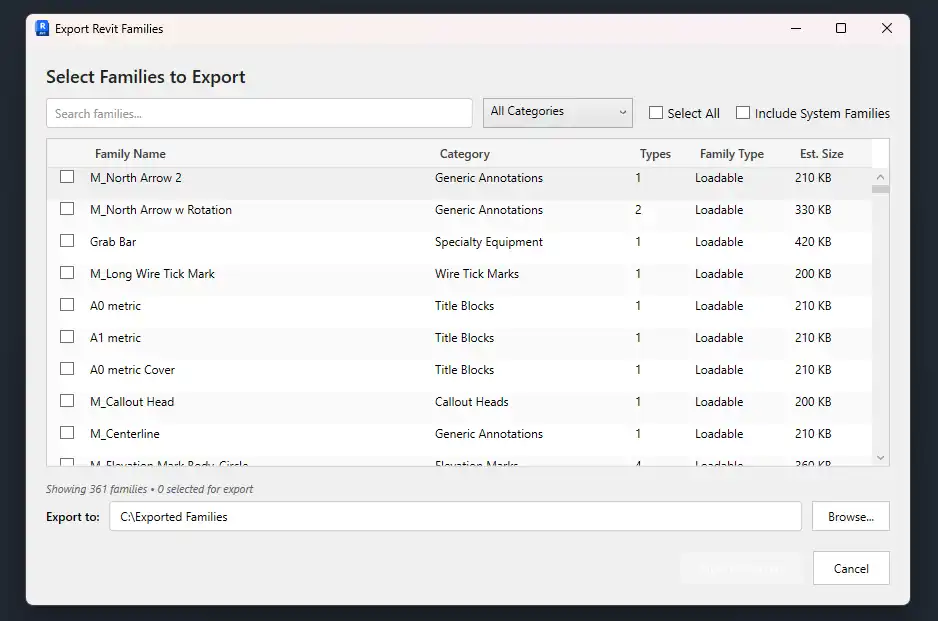Toggle Include System Families checkbox

[x=743, y=113]
